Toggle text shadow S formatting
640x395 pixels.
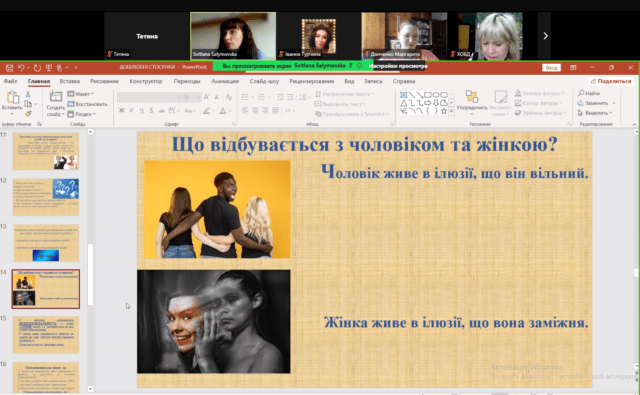151,111
